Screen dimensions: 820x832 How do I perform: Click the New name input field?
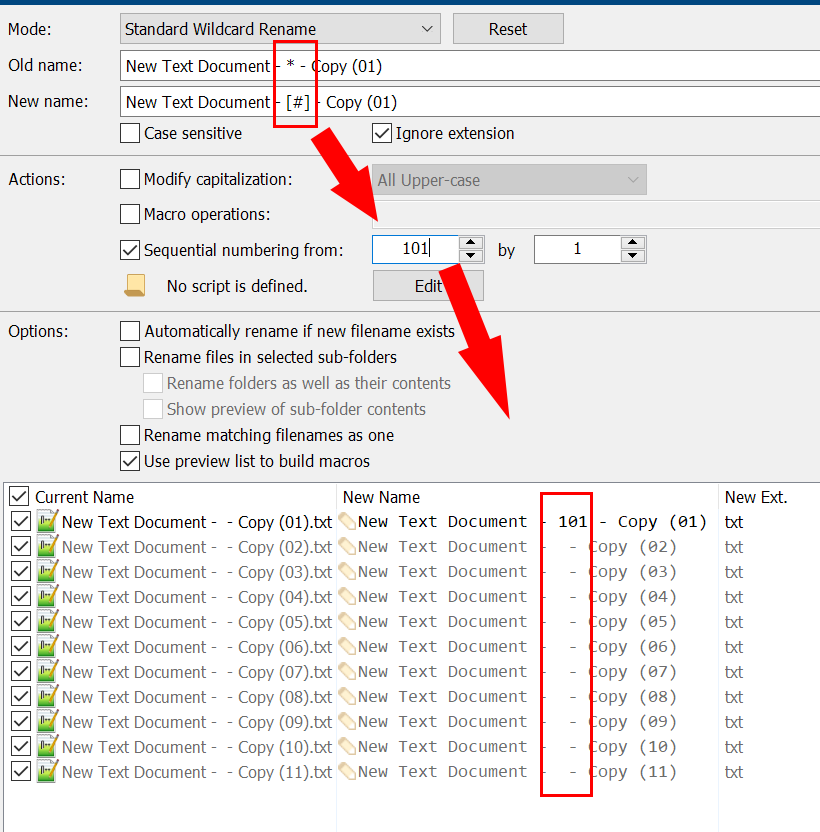[470, 102]
